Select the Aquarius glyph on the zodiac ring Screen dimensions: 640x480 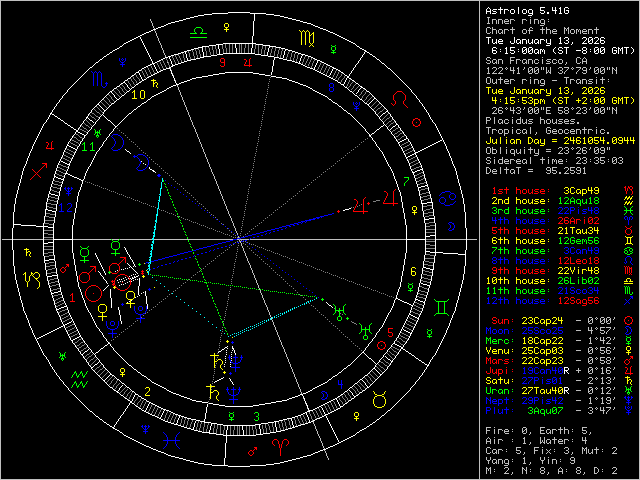coord(81,380)
